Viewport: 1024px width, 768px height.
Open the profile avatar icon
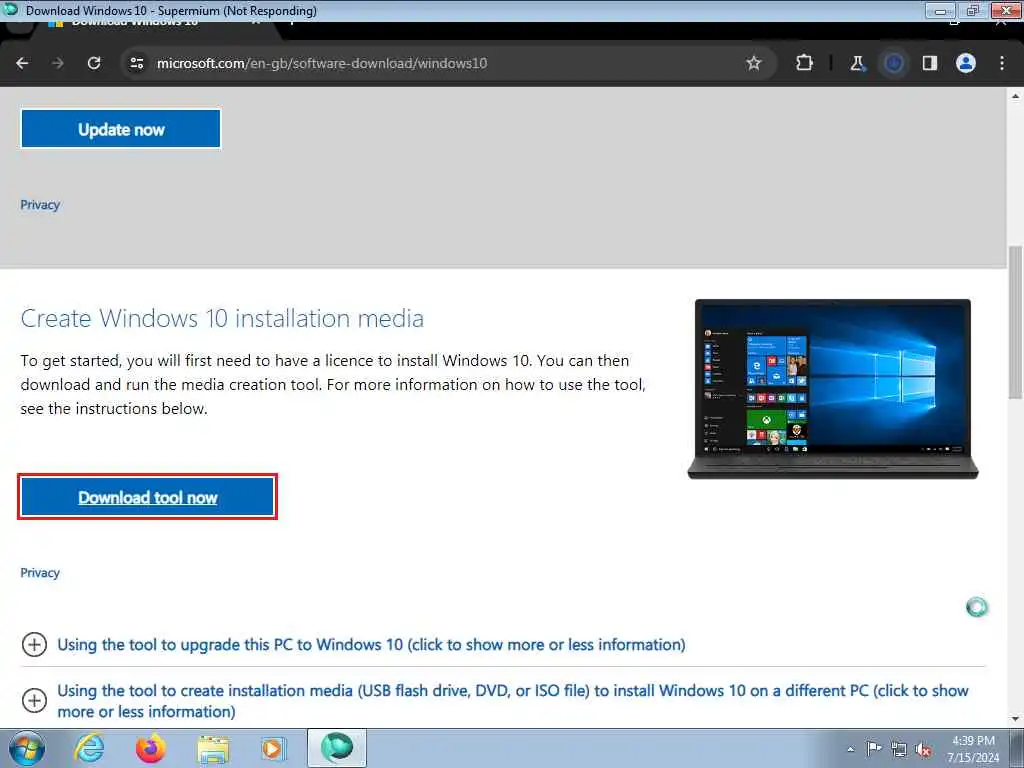[x=966, y=63]
